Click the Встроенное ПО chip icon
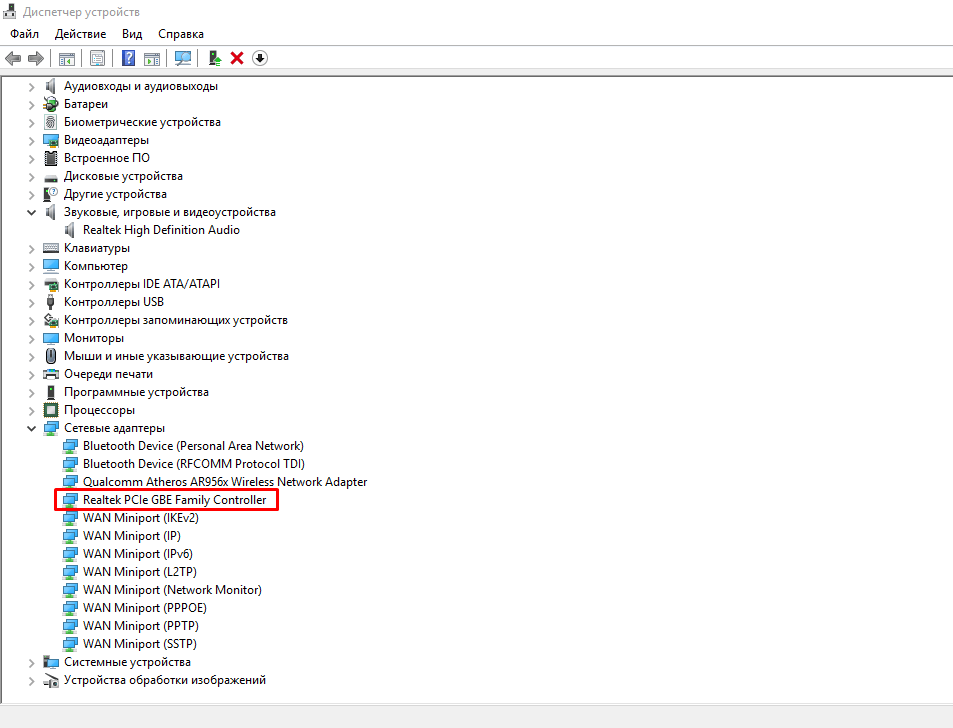 51,159
